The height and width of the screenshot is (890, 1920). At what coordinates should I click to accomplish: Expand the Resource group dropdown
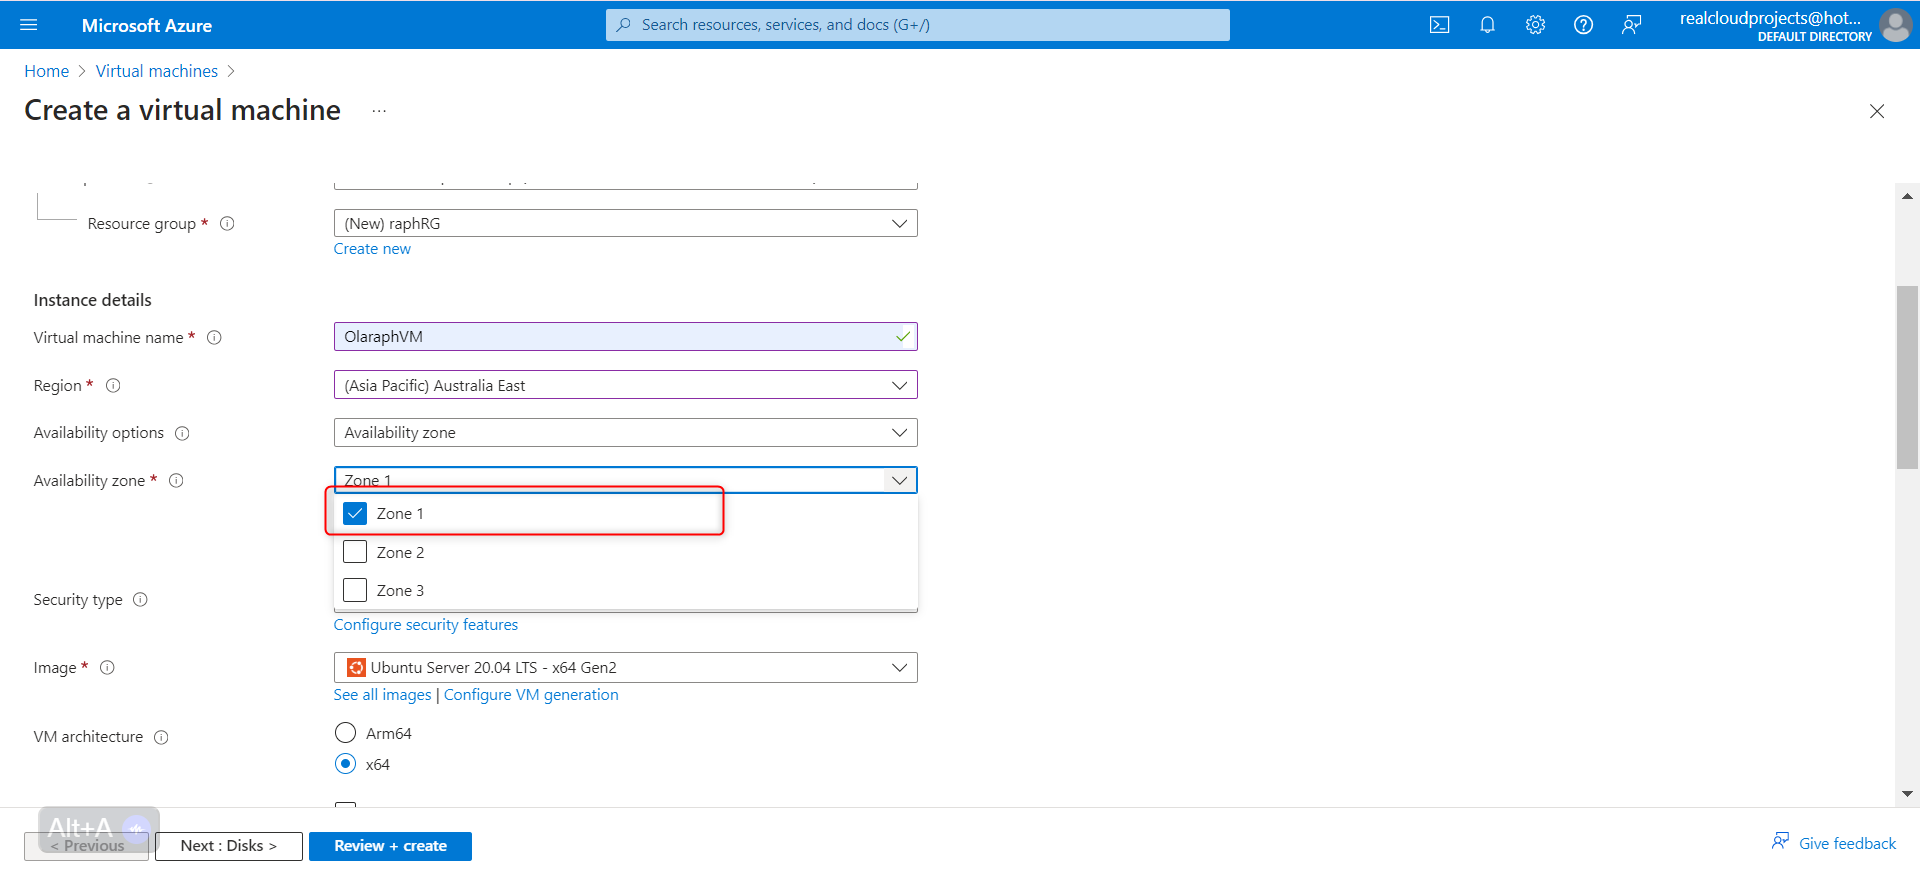click(626, 223)
